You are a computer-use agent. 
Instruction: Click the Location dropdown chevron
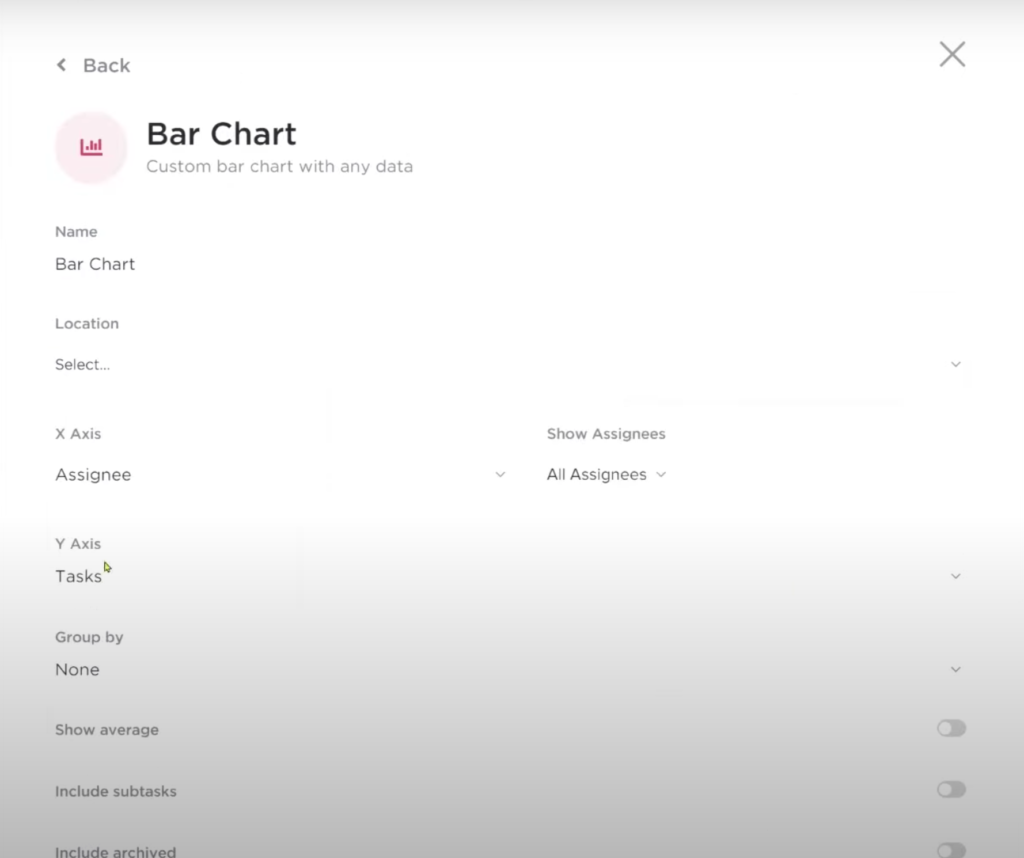pyautogui.click(x=955, y=364)
